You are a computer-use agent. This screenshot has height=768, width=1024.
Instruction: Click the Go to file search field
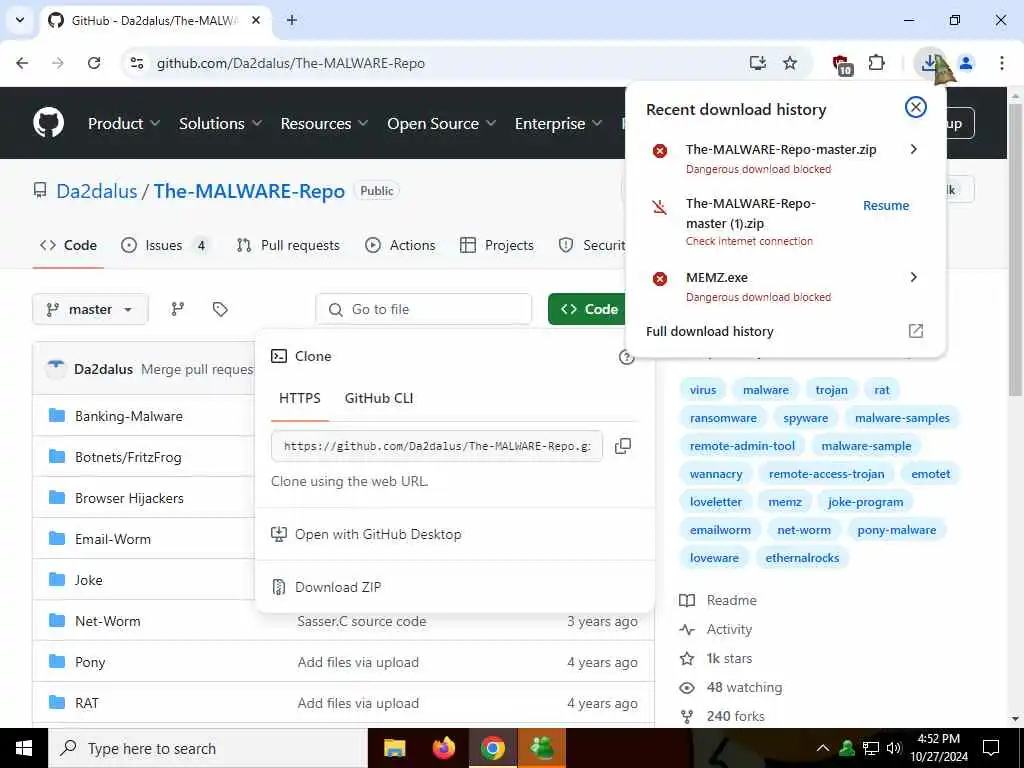(x=424, y=309)
